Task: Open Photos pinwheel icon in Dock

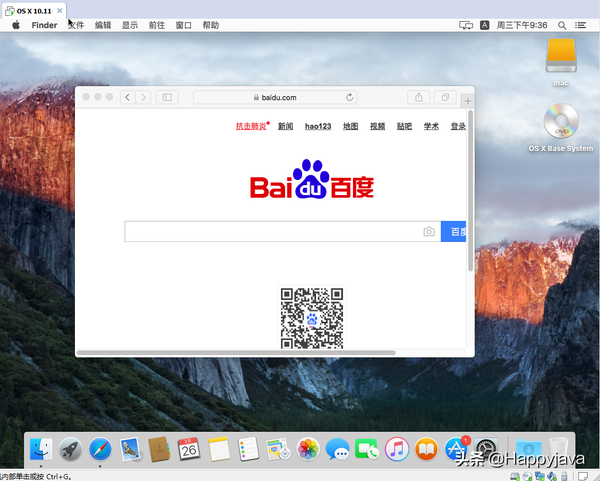Action: [x=308, y=449]
